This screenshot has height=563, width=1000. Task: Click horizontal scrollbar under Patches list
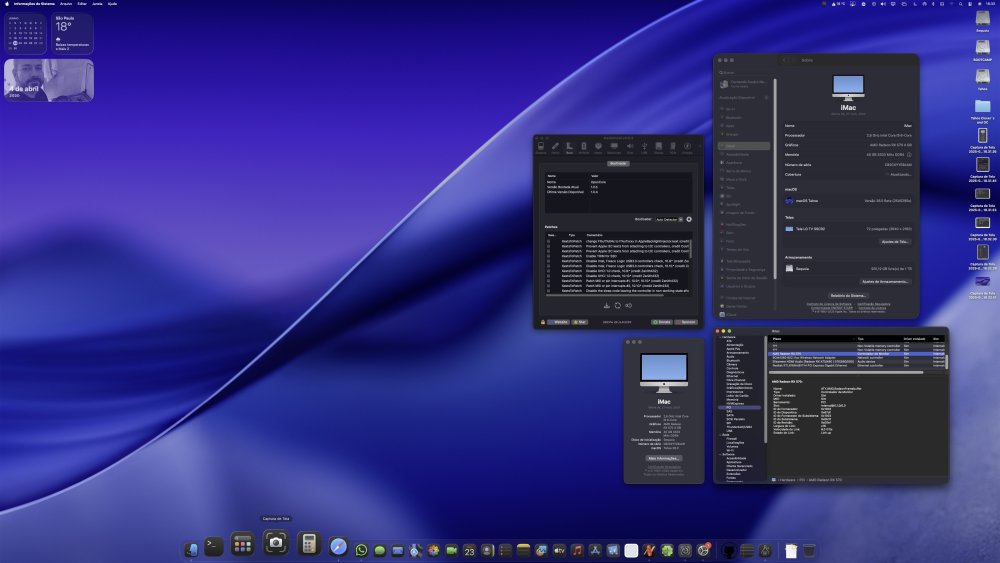click(x=605, y=295)
